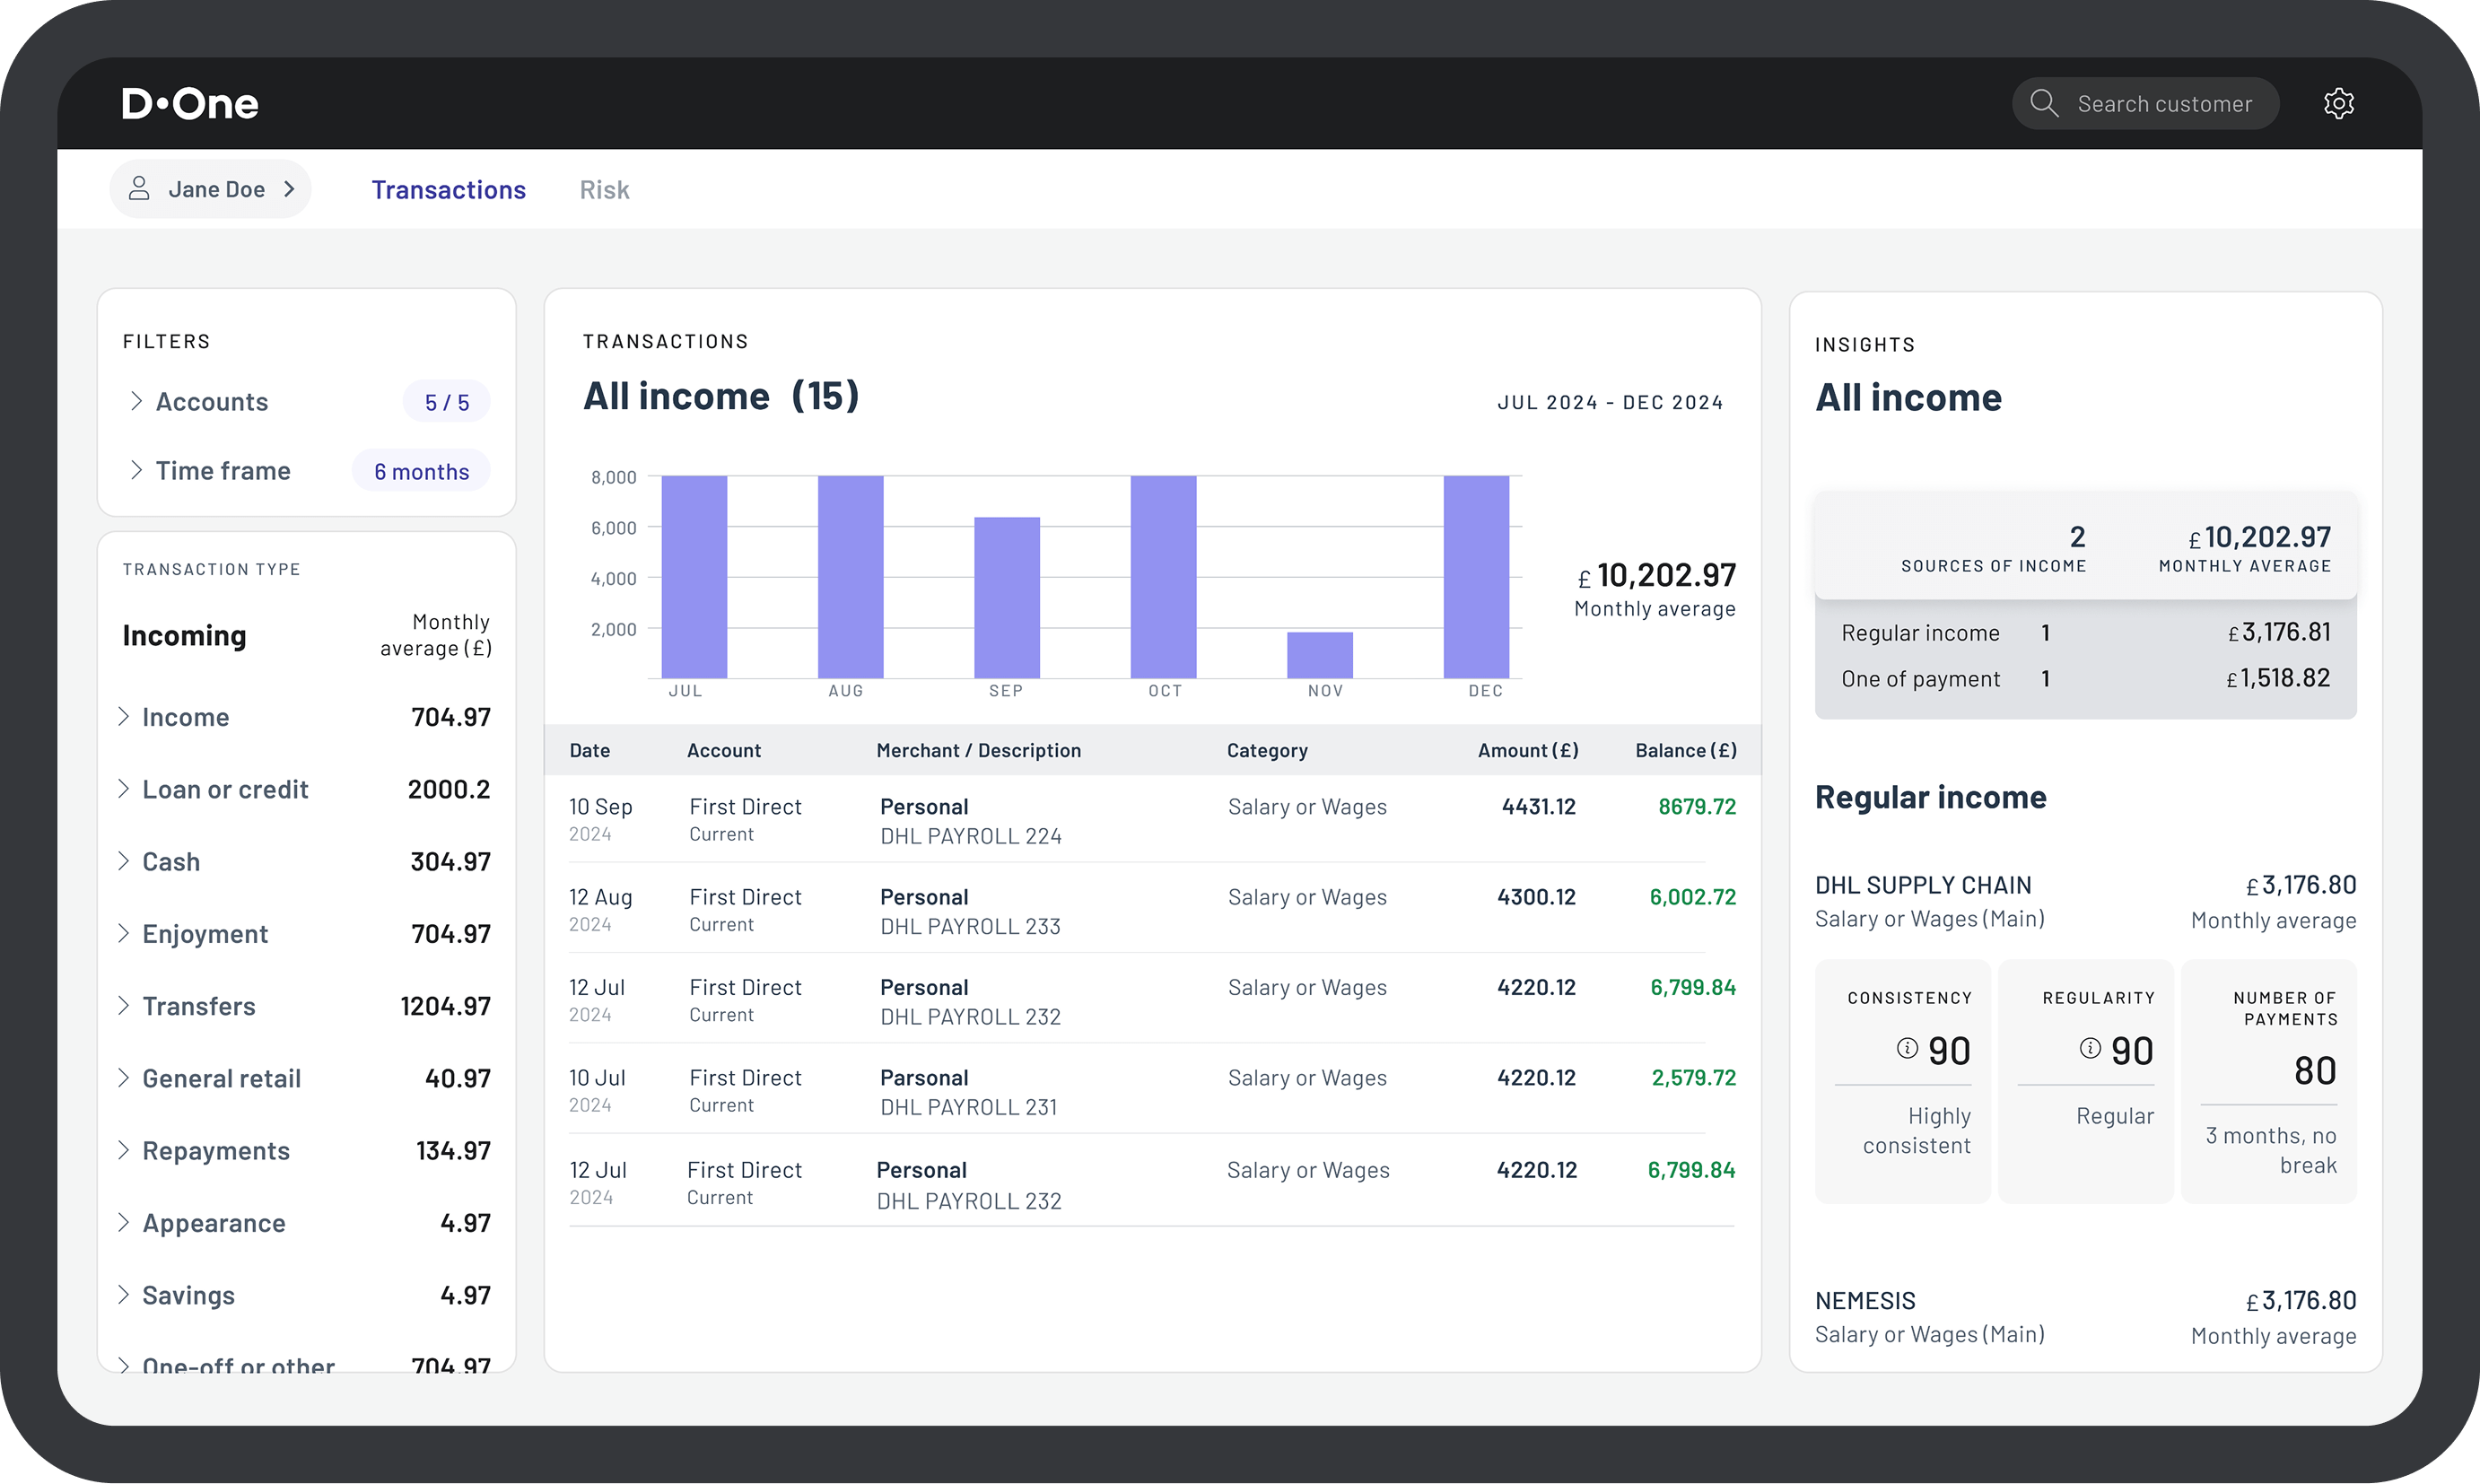Switch to the Risk tab
The width and height of the screenshot is (2480, 1484).
(x=604, y=190)
